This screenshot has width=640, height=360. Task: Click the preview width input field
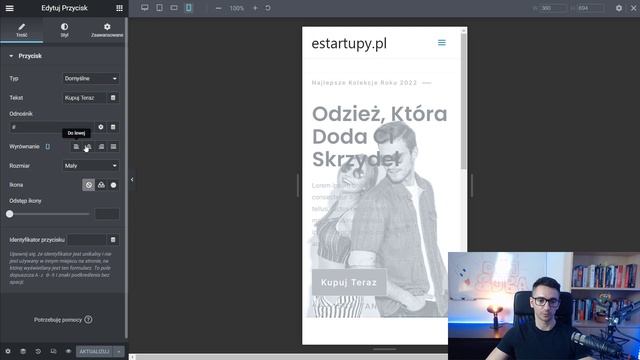[553, 8]
